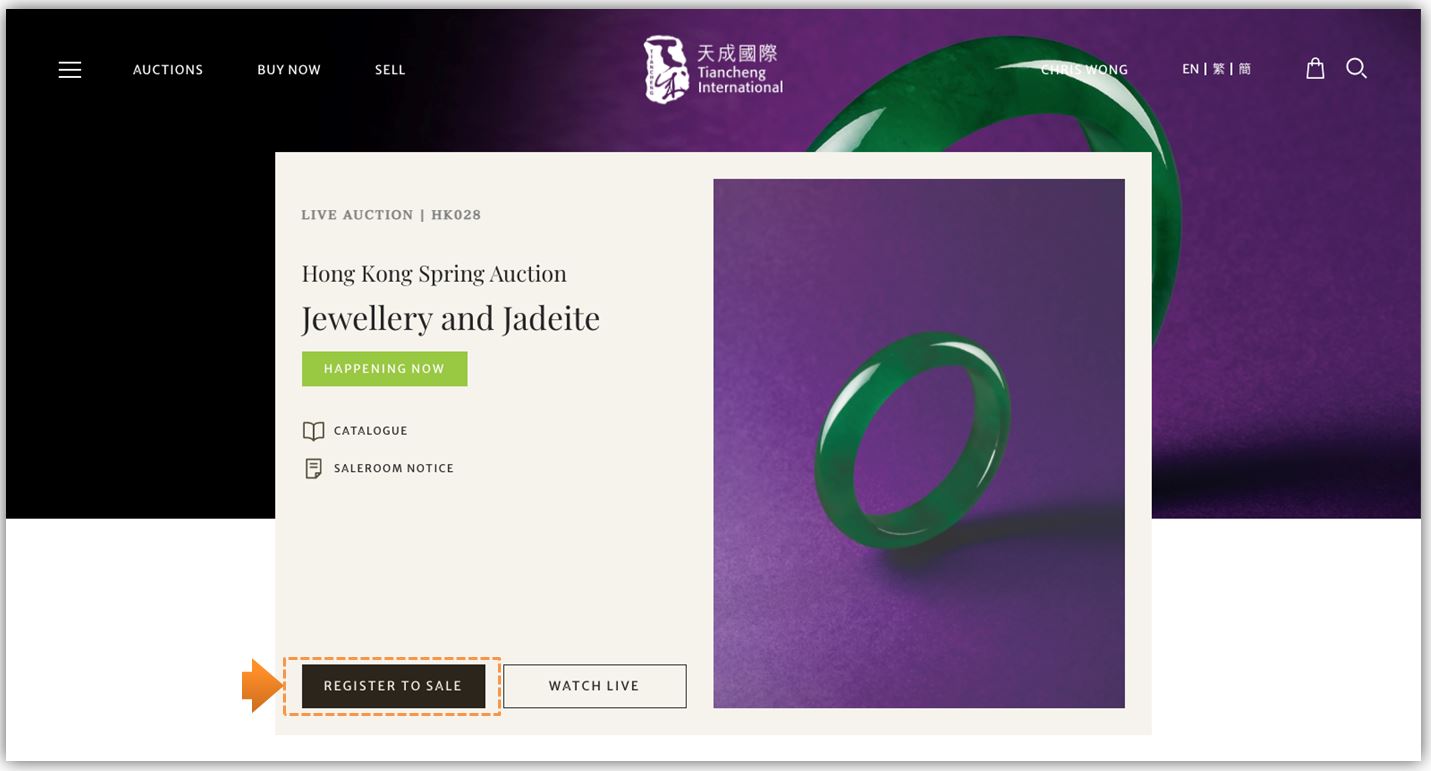Open the Saleroom Notice link text
Image resolution: width=1431 pixels, height=771 pixels.
394,468
